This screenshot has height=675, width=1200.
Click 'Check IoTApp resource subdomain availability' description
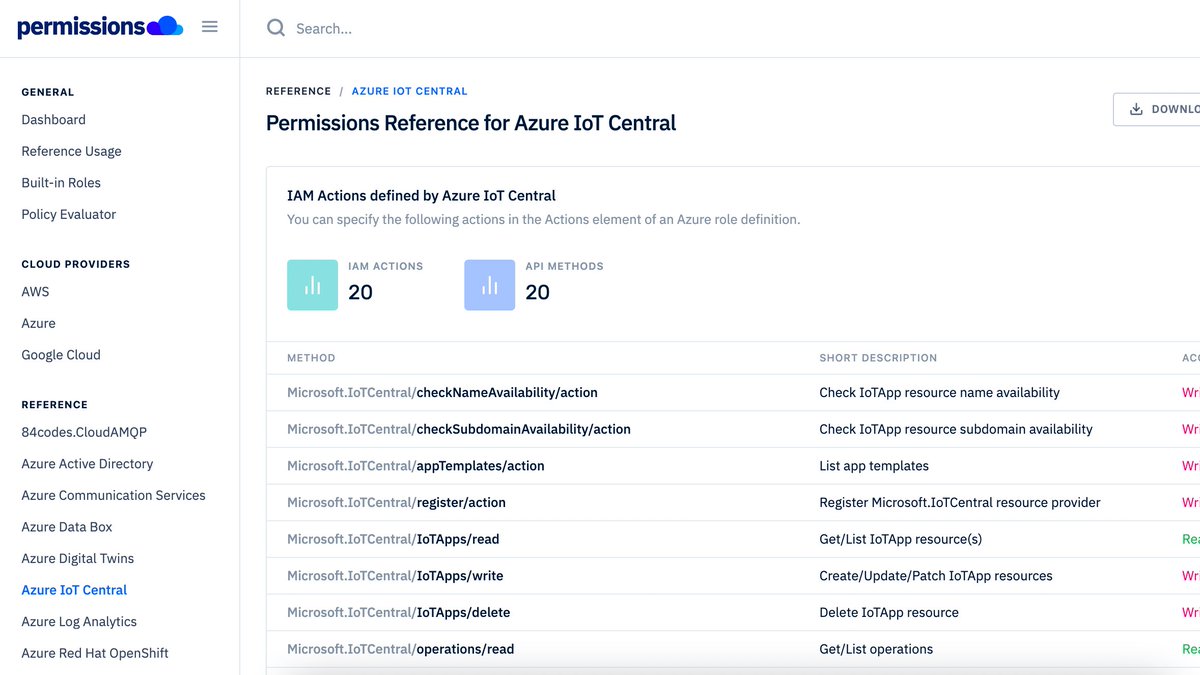coord(956,429)
